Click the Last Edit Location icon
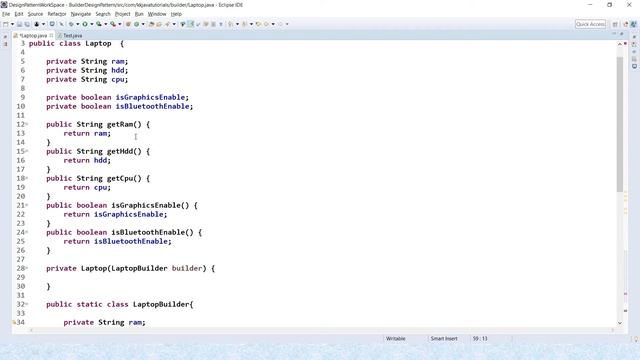 tap(258, 24)
